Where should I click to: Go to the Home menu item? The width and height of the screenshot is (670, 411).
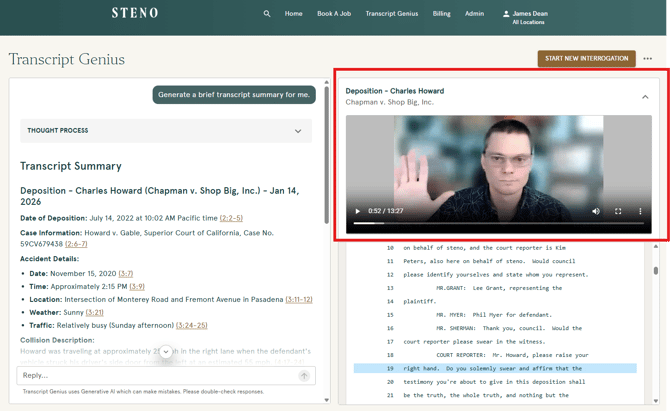[x=293, y=14]
